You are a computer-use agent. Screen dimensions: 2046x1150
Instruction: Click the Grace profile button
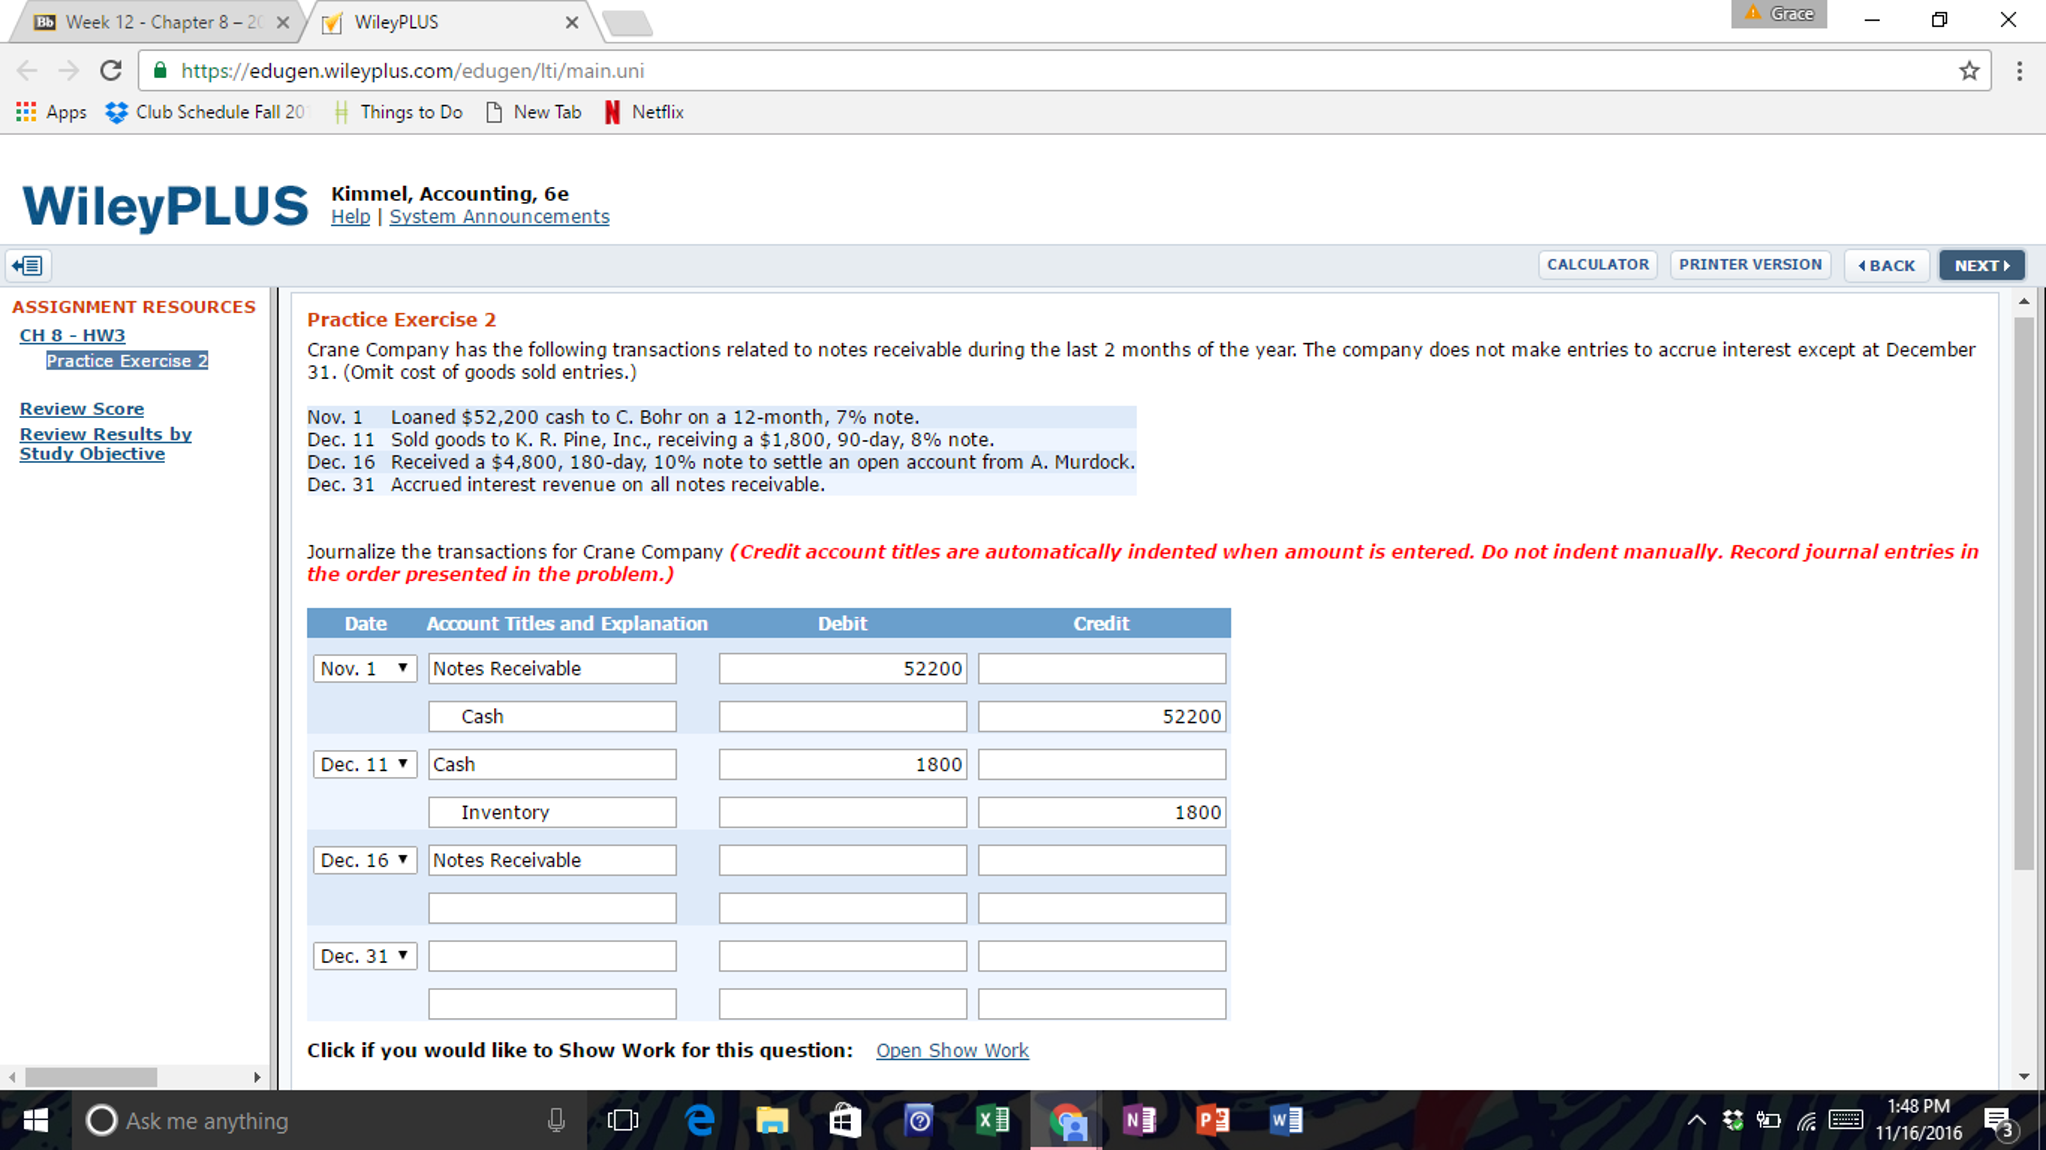point(1779,14)
